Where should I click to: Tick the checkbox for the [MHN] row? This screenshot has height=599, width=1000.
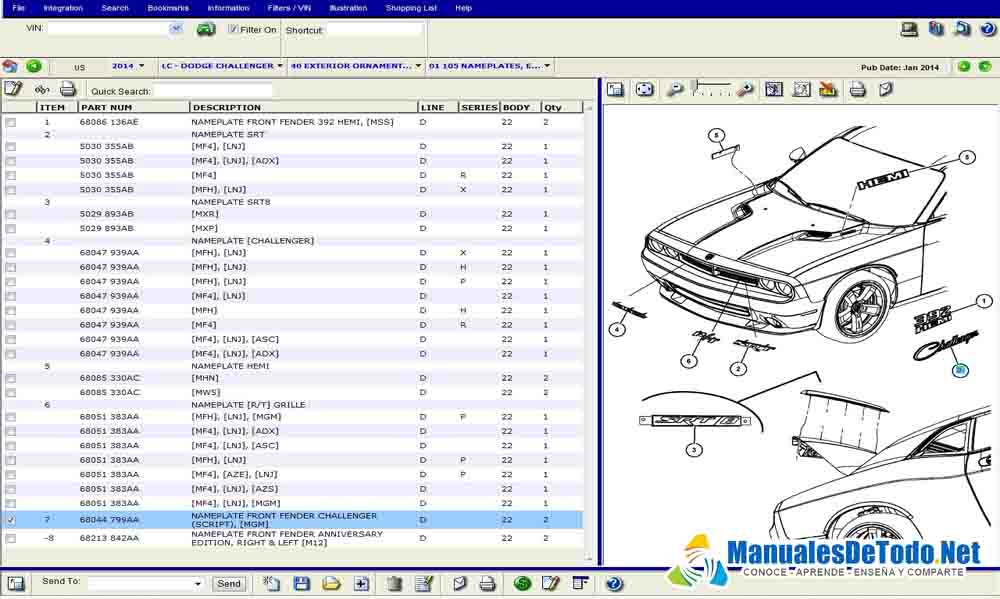pyautogui.click(x=11, y=378)
